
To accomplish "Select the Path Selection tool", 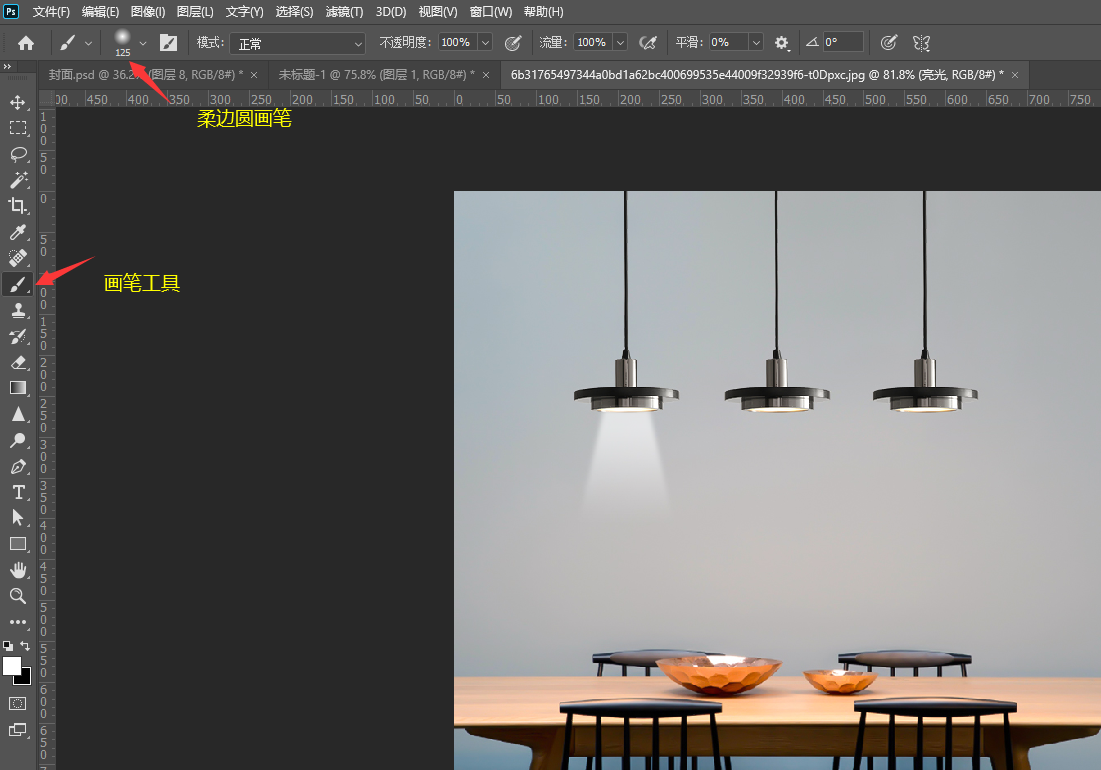I will [x=18, y=518].
